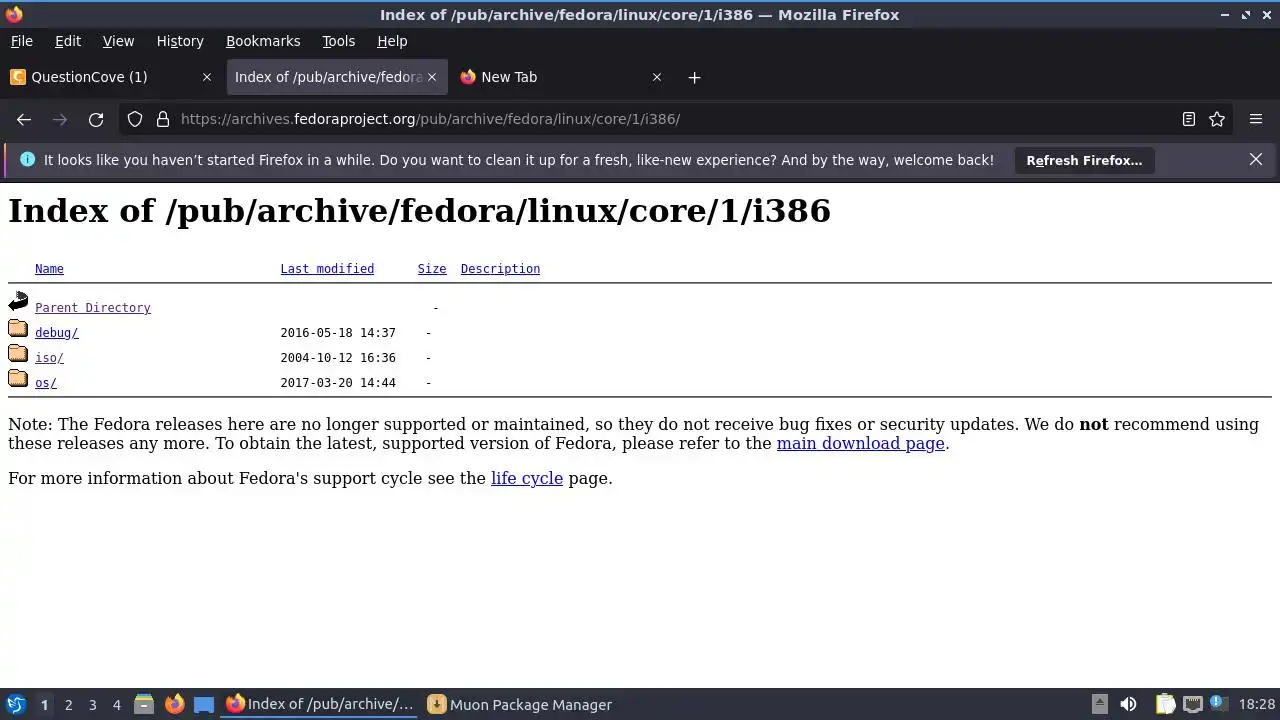Open a new tab with plus button
The image size is (1280, 720).
[694, 77]
